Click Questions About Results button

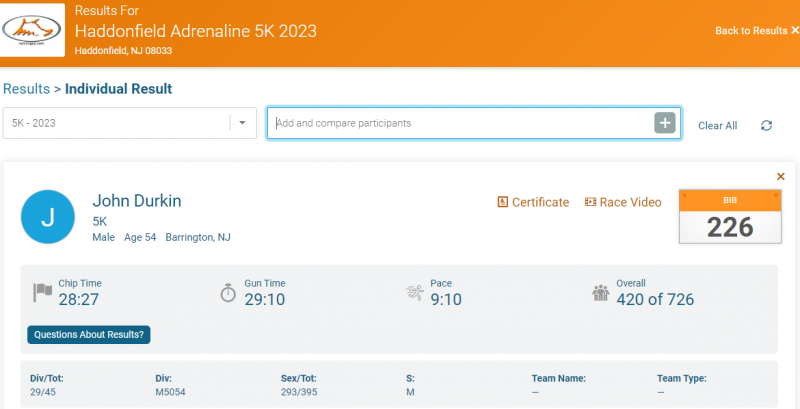coord(89,335)
